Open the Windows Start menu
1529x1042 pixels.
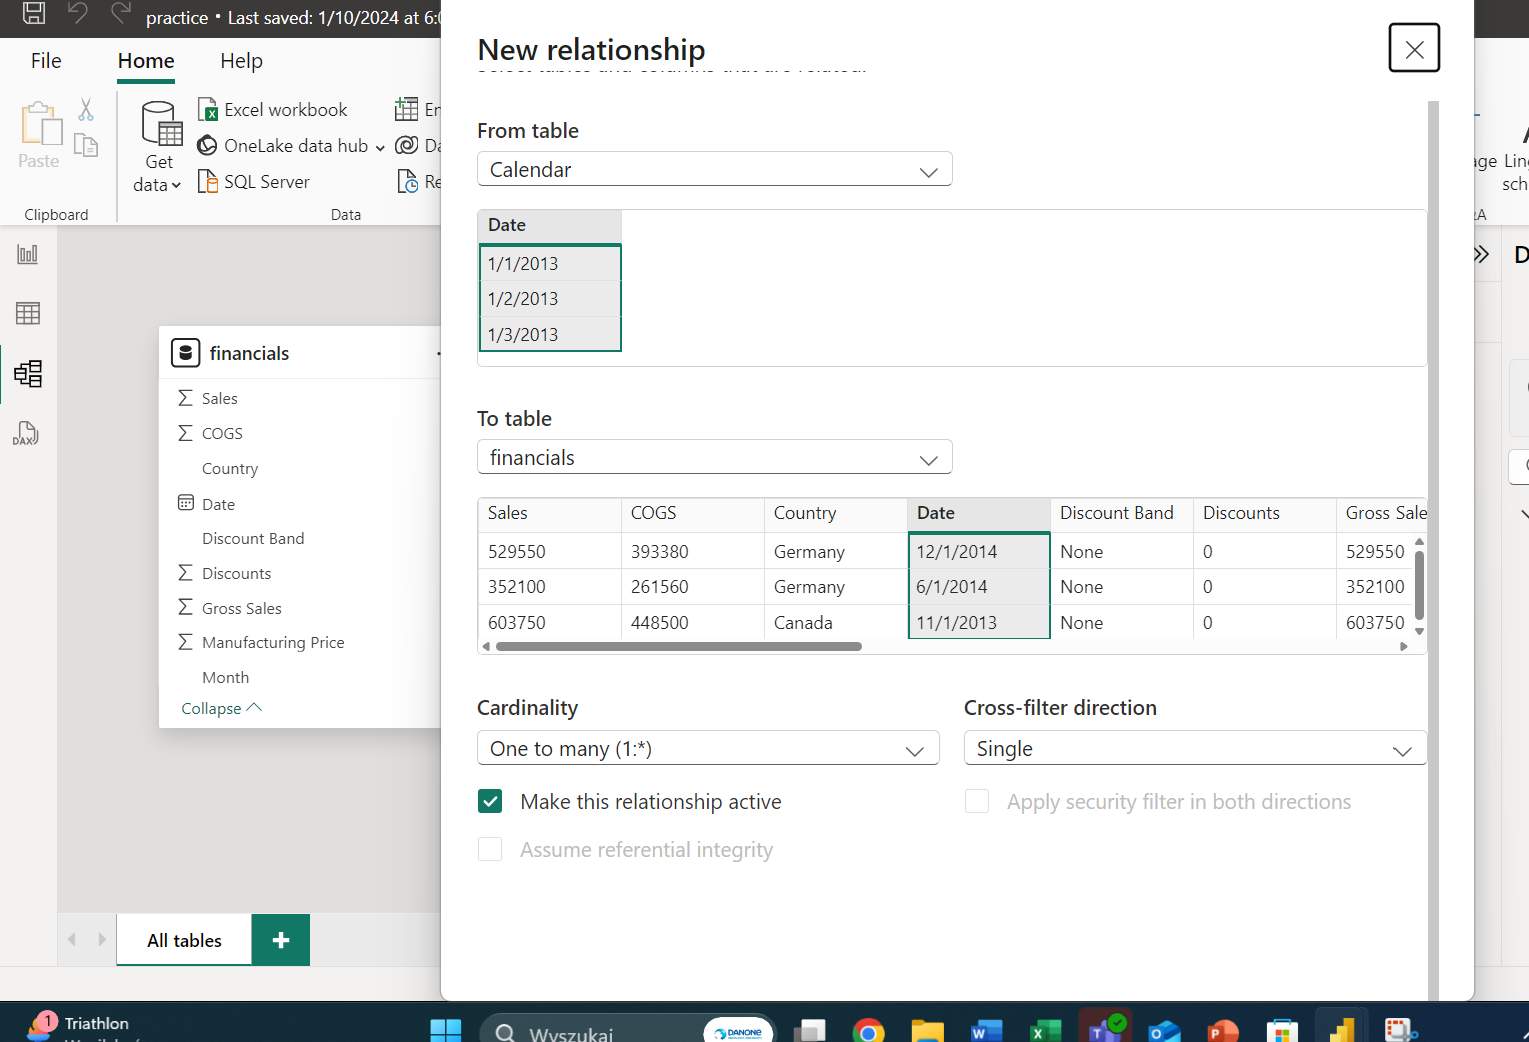click(446, 1030)
